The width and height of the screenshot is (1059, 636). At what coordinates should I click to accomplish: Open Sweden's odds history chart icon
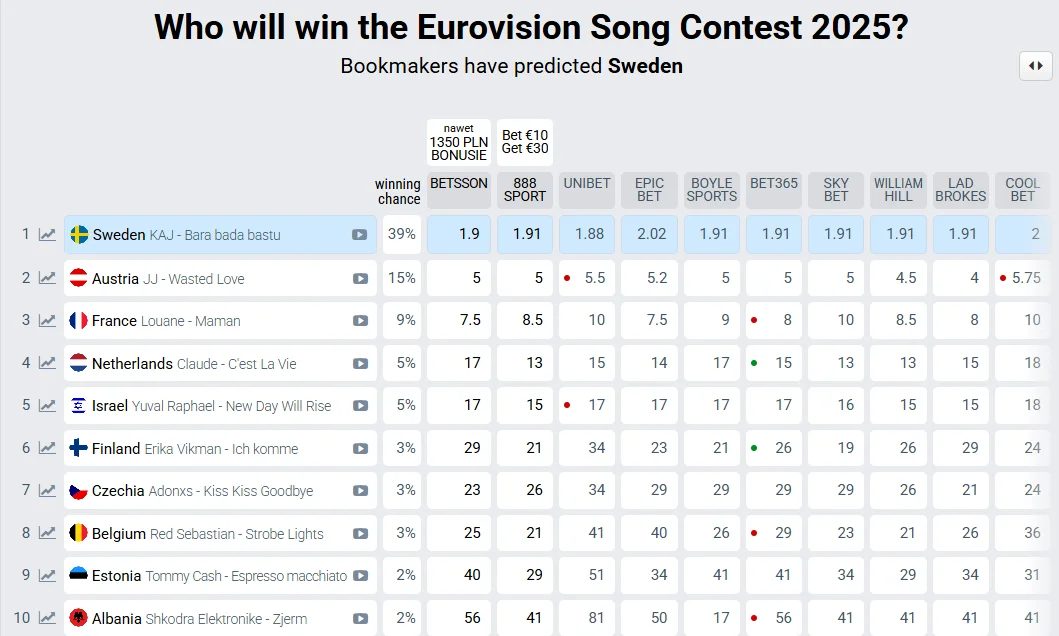(47, 234)
